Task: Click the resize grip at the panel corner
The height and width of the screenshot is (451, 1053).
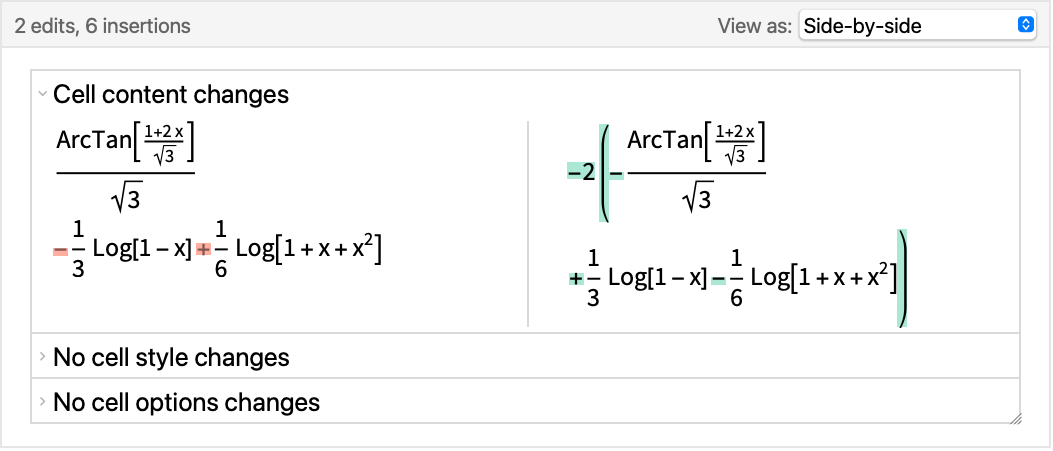Action: pyautogui.click(x=1015, y=418)
